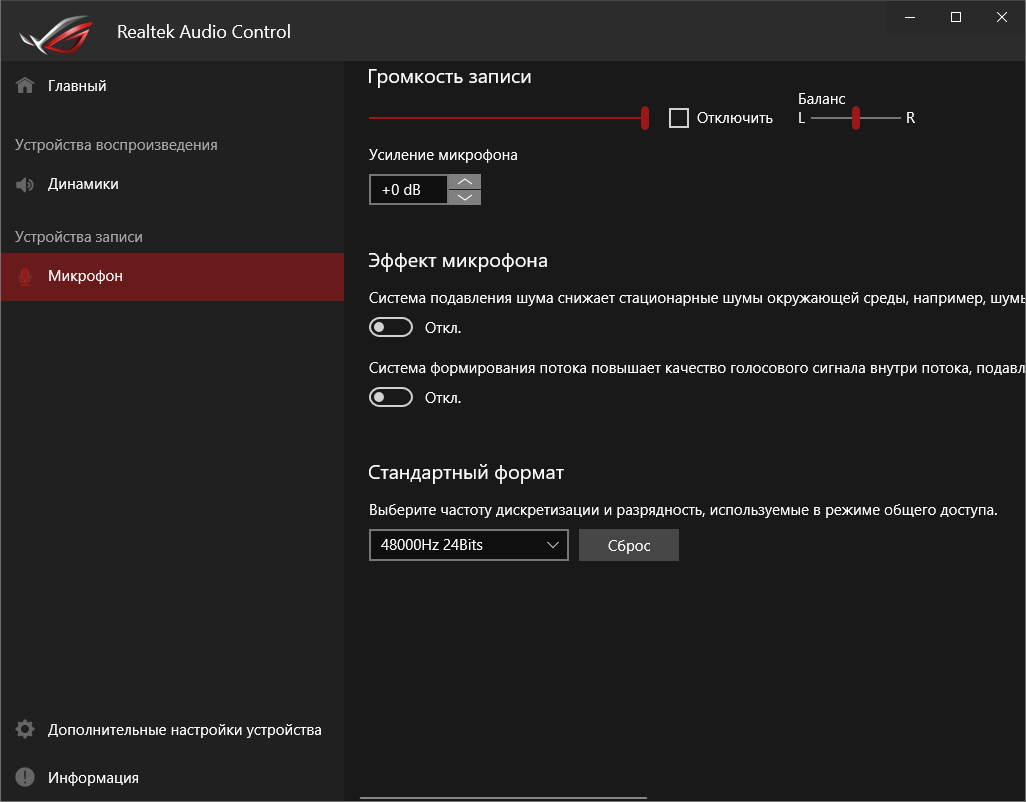
Task: Expand the microphone gain +0 dB selector
Action: [x=408, y=189]
